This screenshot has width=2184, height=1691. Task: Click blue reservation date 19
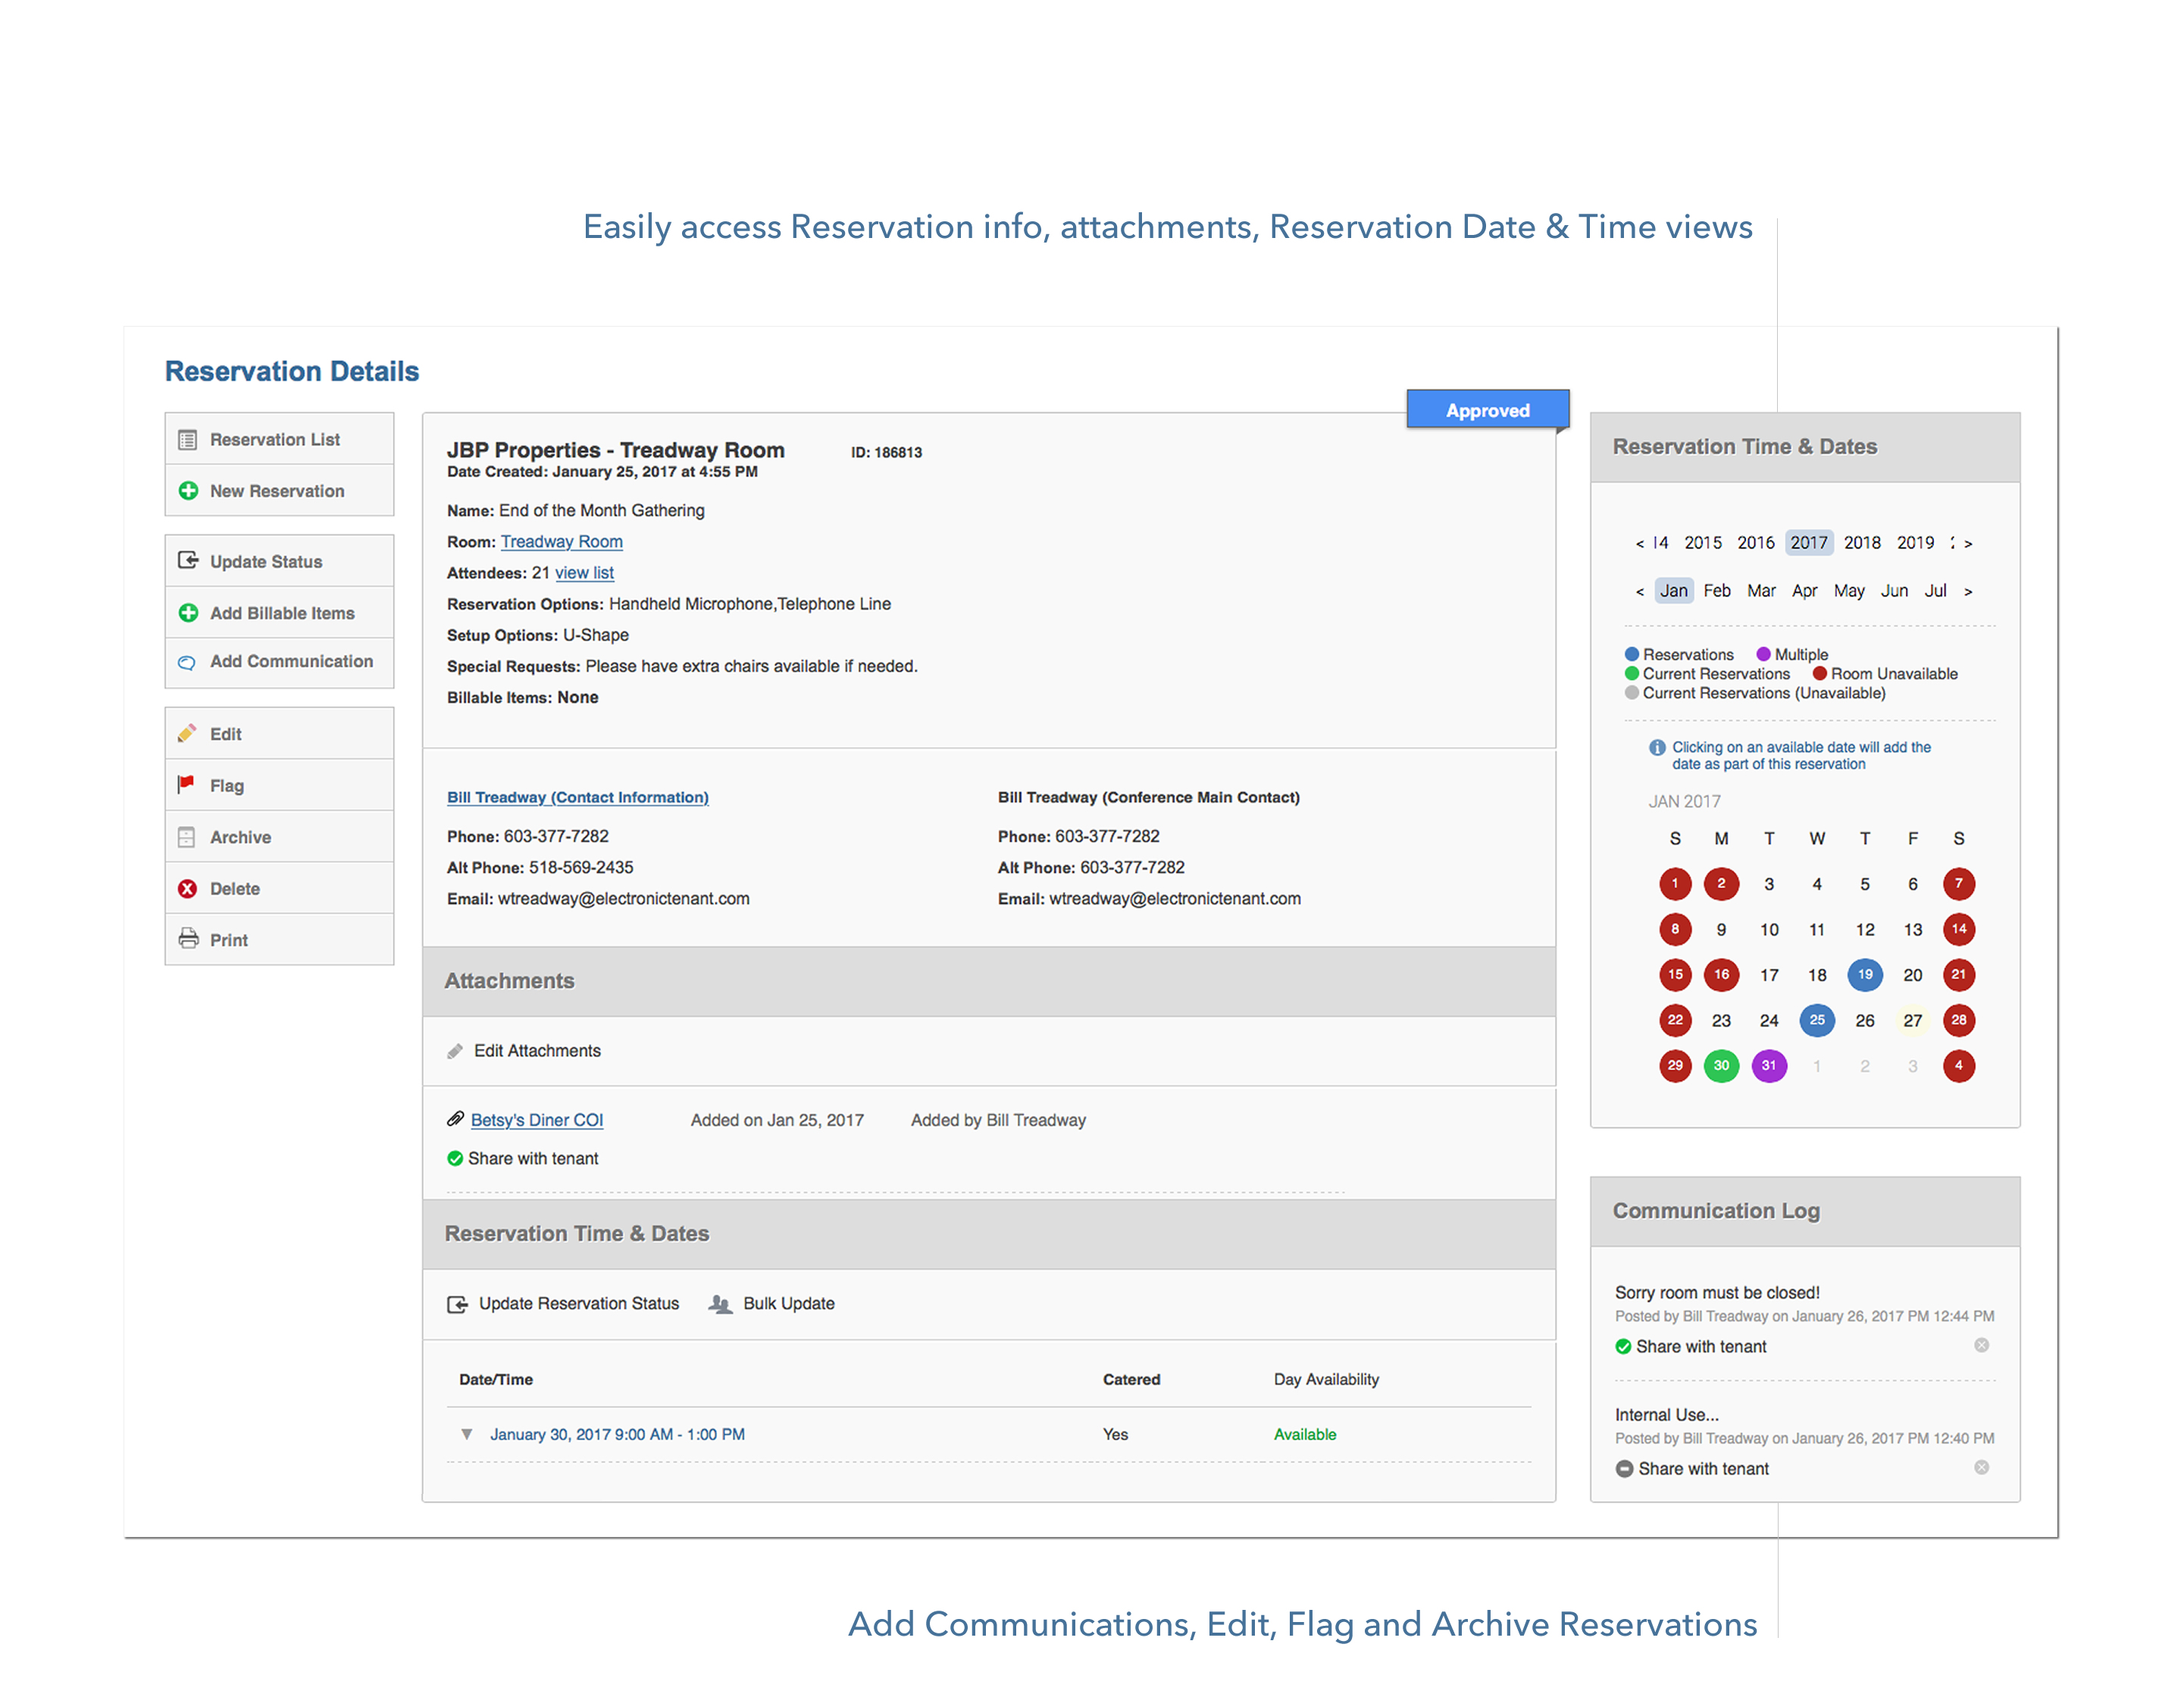tap(1865, 975)
